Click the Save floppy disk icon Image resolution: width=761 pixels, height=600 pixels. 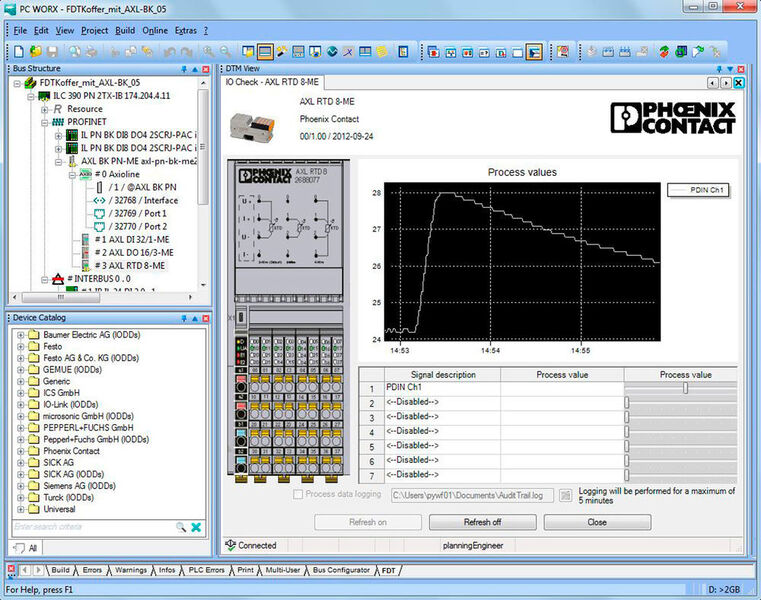(52, 51)
